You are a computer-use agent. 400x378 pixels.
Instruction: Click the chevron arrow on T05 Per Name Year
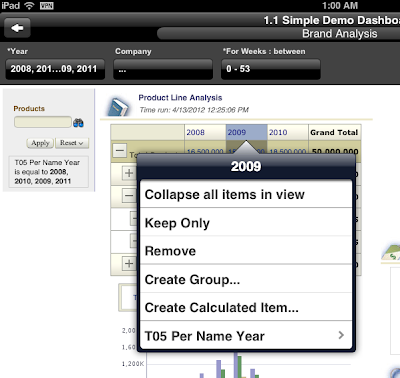tap(341, 335)
